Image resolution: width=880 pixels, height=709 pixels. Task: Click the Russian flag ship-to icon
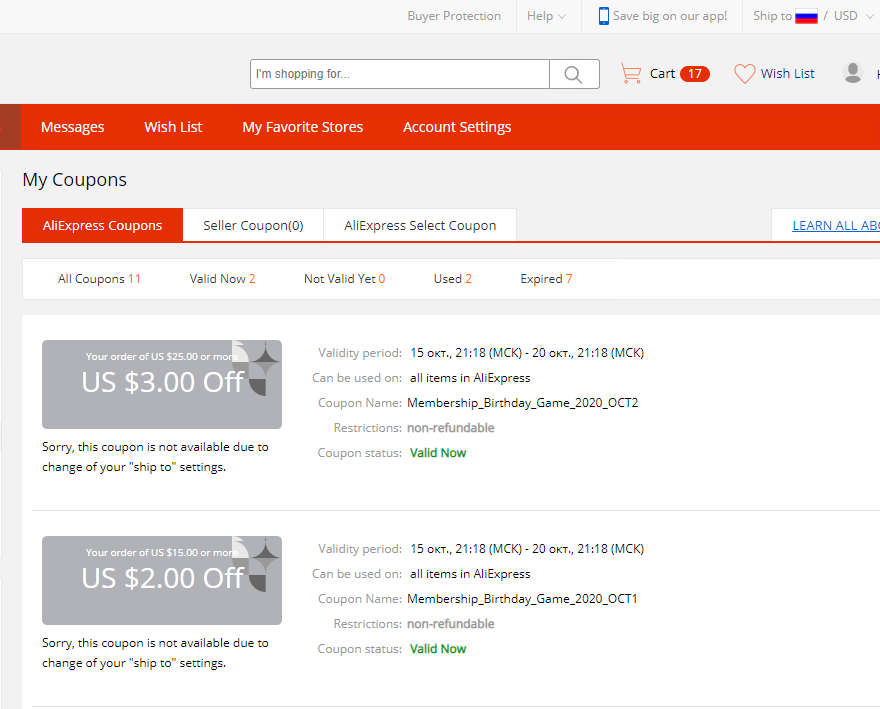tap(806, 16)
